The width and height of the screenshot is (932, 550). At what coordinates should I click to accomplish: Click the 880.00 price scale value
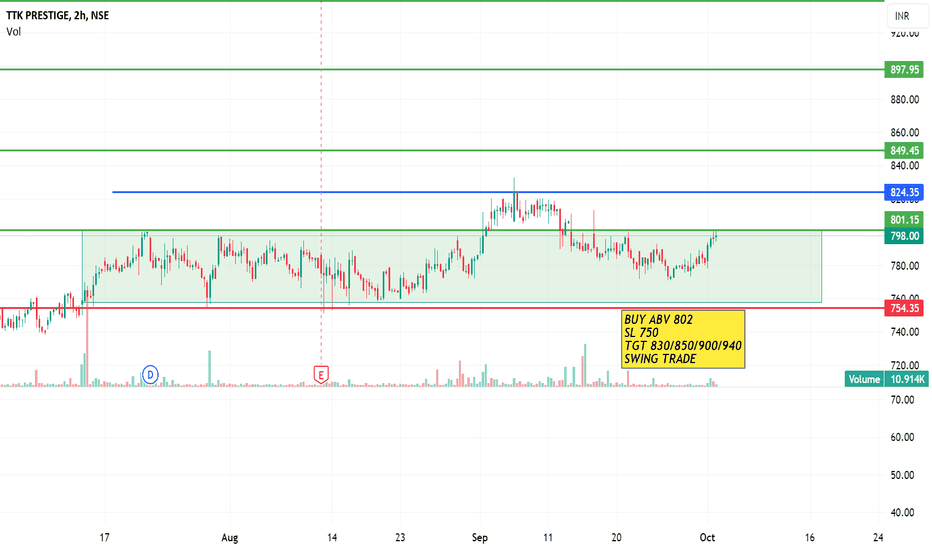905,99
